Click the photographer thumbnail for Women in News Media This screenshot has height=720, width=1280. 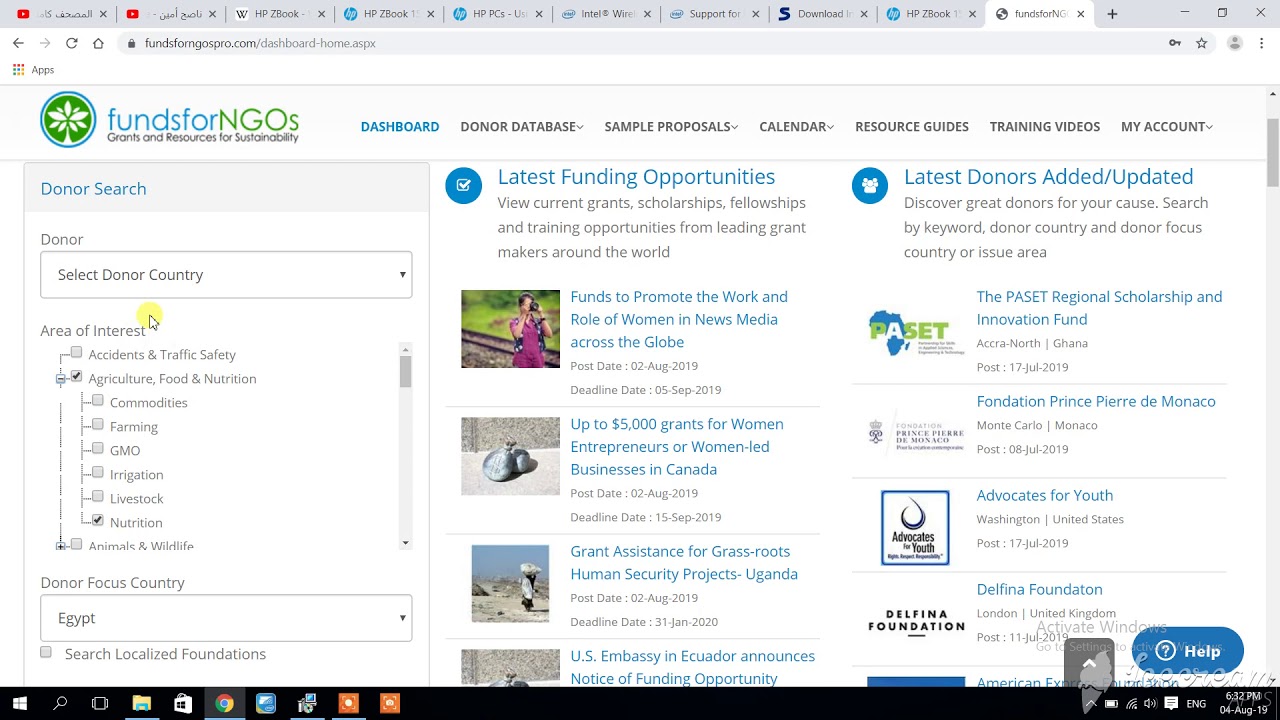510,329
